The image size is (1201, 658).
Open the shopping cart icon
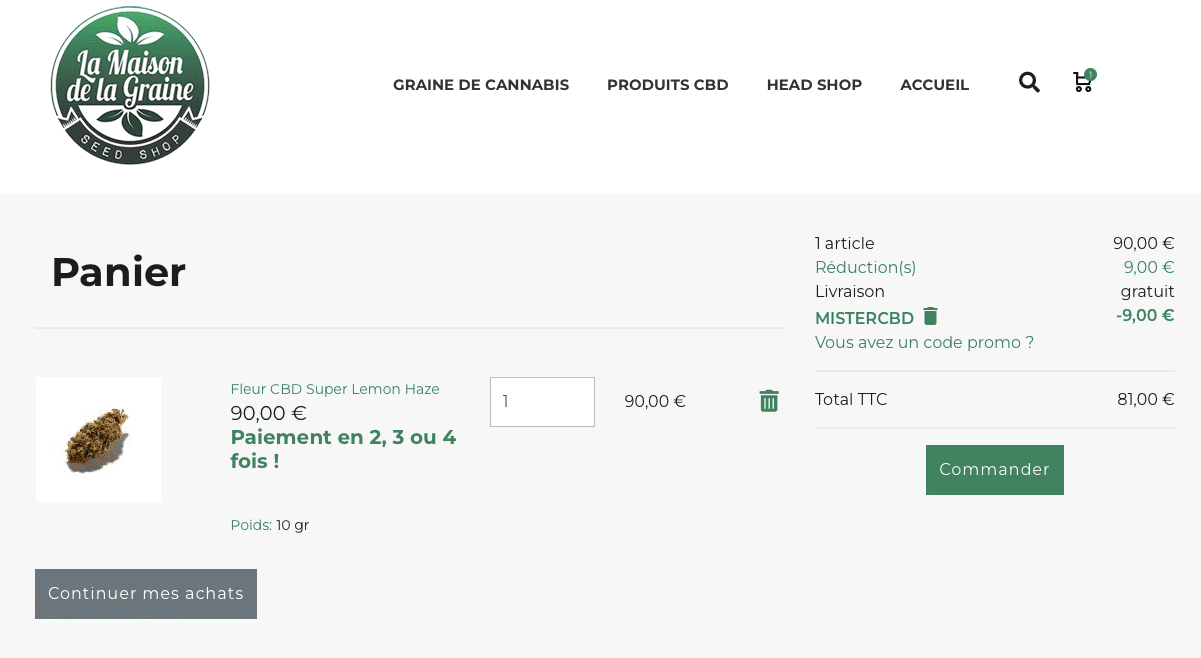coord(1082,83)
